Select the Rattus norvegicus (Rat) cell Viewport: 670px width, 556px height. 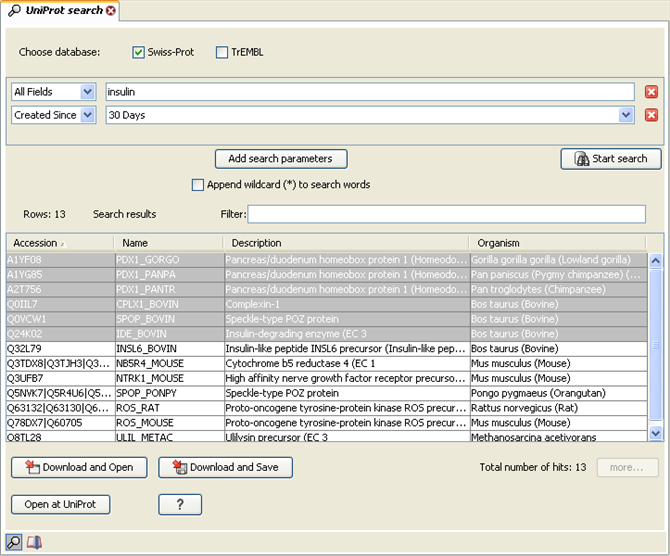coord(558,408)
